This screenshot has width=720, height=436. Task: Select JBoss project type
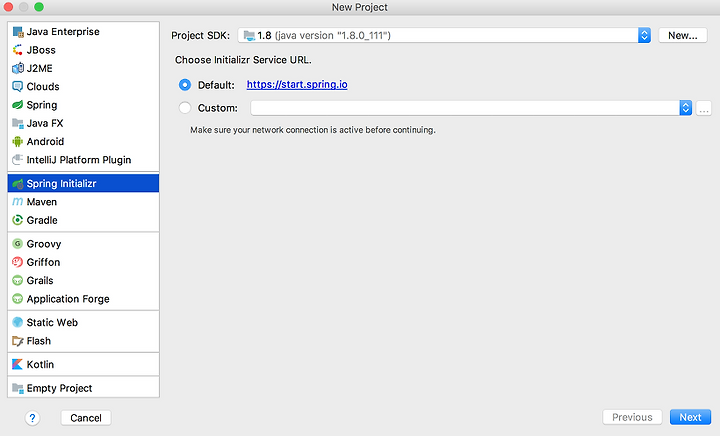(84, 50)
